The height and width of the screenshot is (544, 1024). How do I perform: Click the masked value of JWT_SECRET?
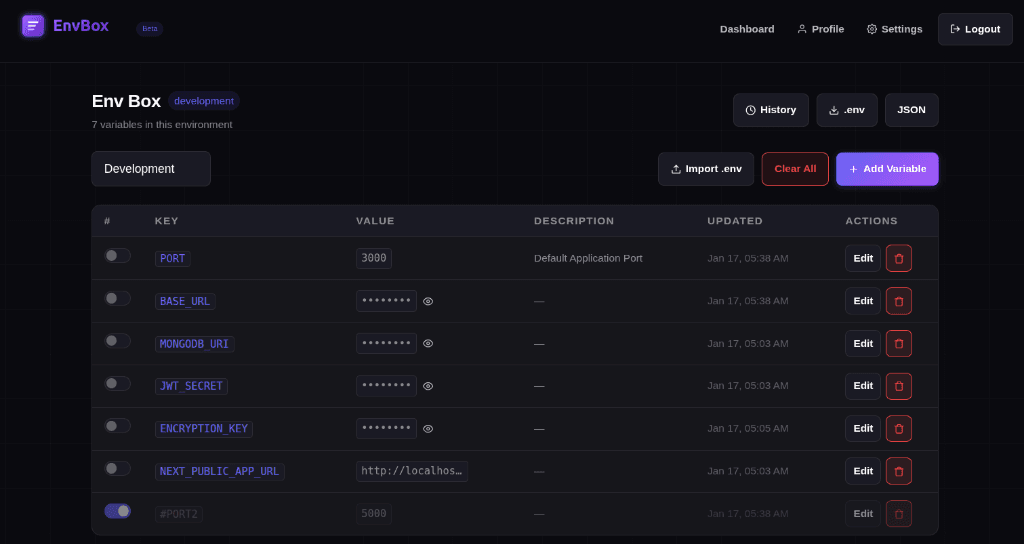pos(387,386)
